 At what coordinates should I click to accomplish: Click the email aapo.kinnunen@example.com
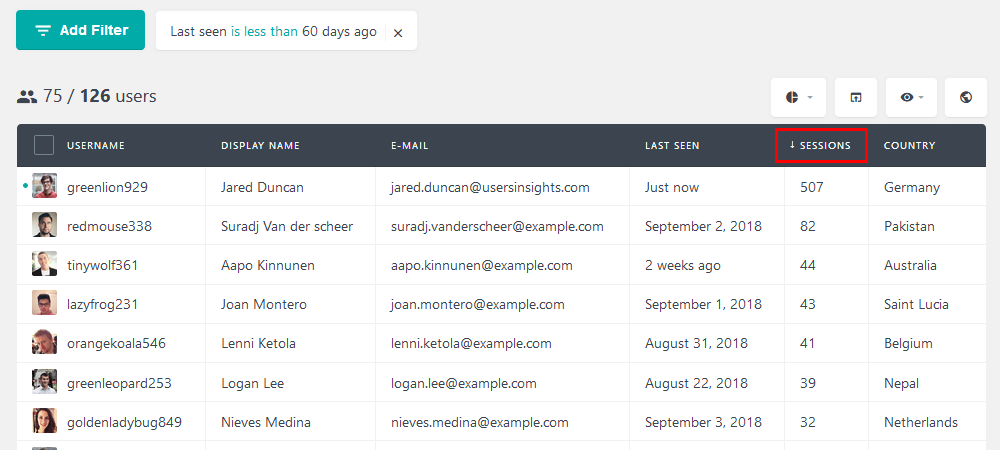(482, 266)
